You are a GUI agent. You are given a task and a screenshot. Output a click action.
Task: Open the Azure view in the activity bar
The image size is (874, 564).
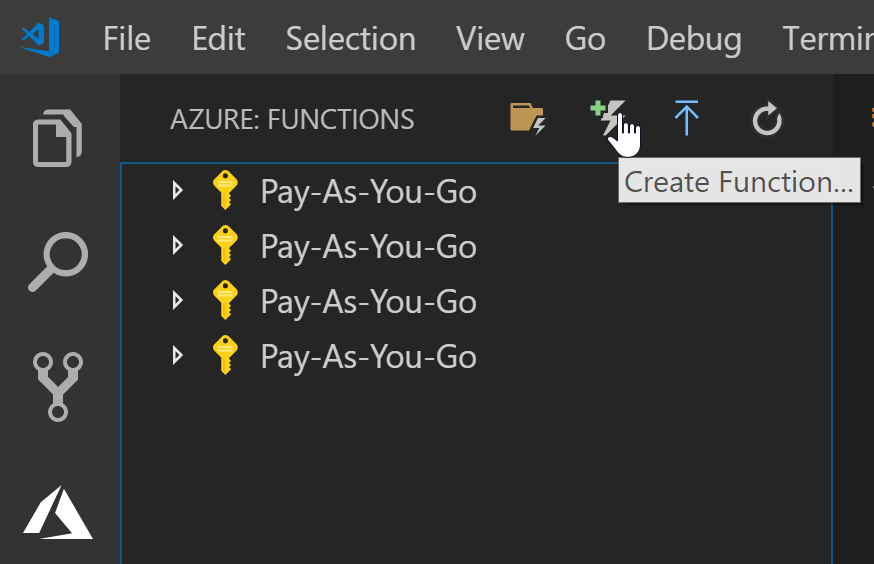(x=58, y=513)
